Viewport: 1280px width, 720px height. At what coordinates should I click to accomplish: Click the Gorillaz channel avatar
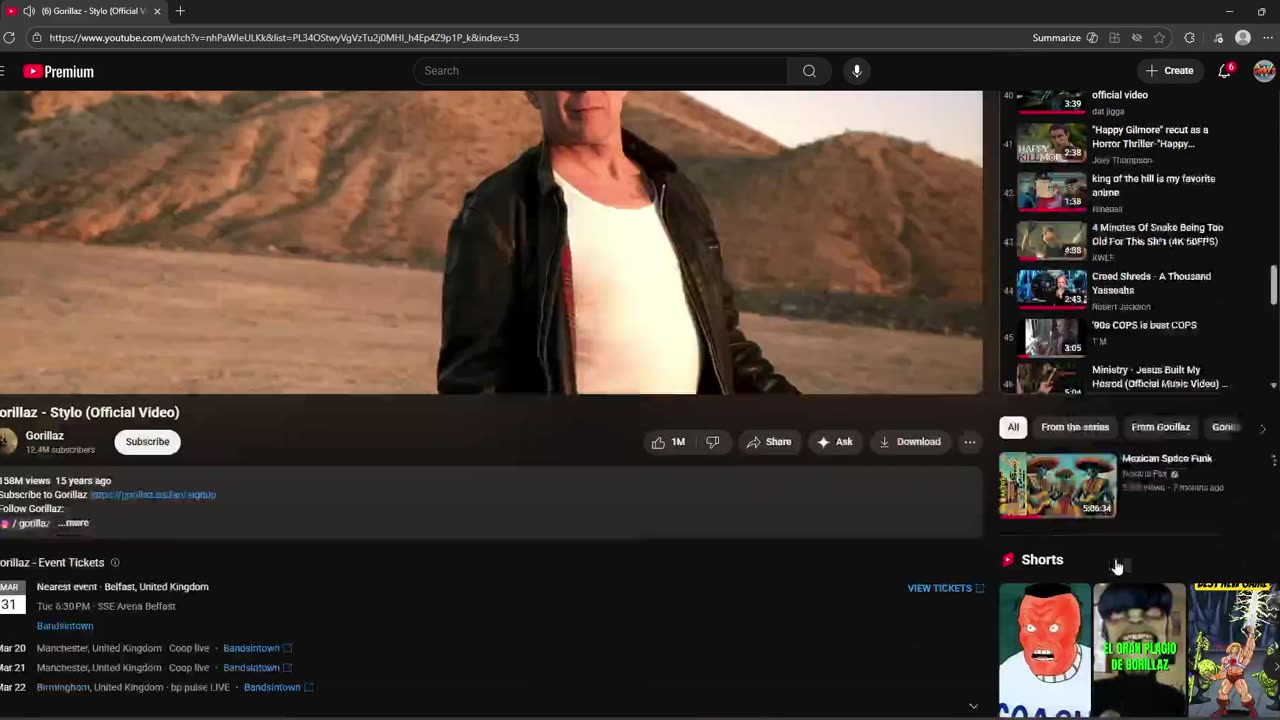[x=7, y=442]
